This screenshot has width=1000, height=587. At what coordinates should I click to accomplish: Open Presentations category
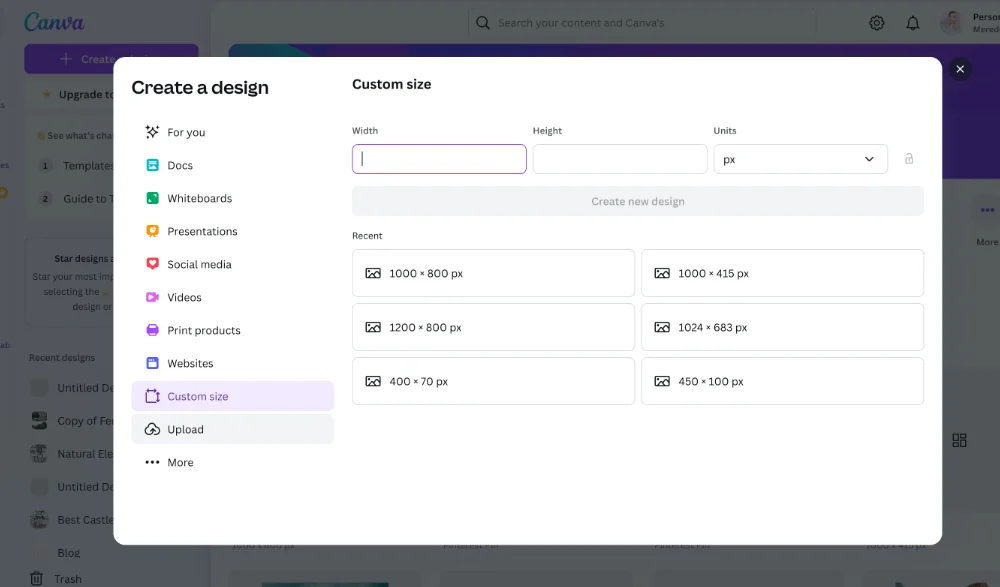click(232, 231)
